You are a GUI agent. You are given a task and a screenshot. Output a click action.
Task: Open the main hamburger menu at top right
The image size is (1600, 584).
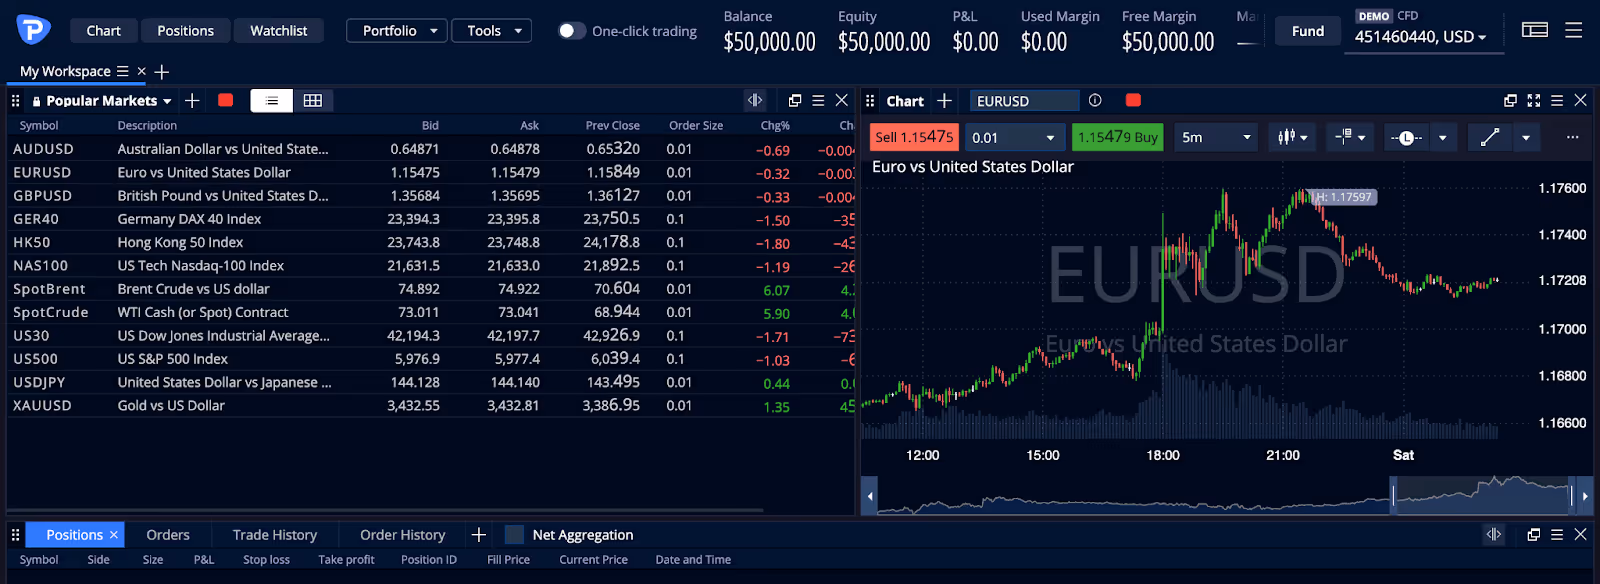tap(1573, 30)
